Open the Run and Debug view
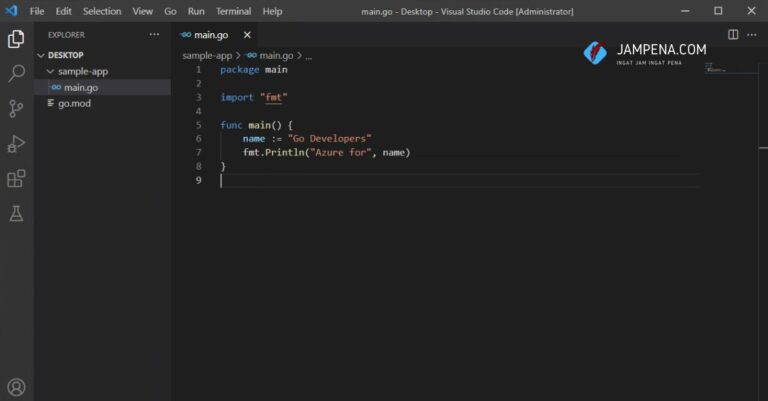The width and height of the screenshot is (768, 401). (x=16, y=144)
